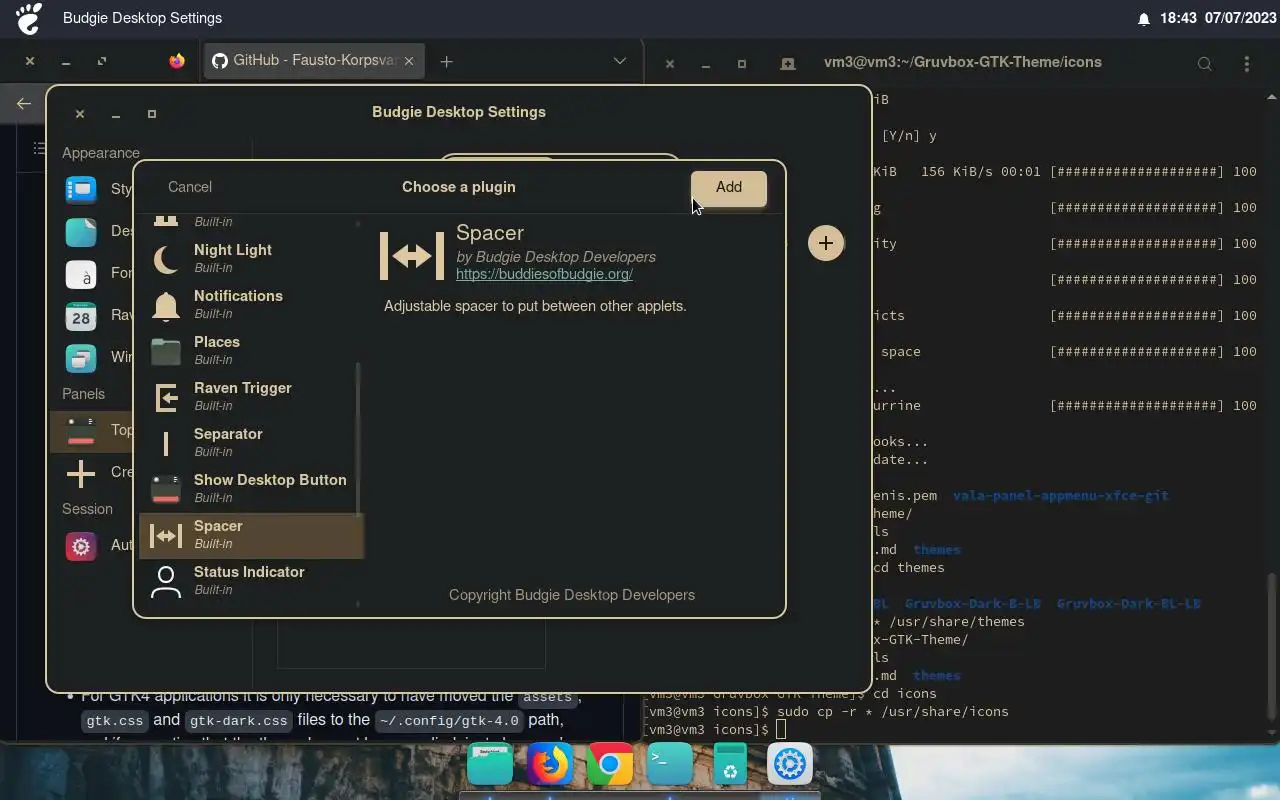The height and width of the screenshot is (800, 1280).
Task: Click the Show Desktop Button icon
Action: pos(166,490)
